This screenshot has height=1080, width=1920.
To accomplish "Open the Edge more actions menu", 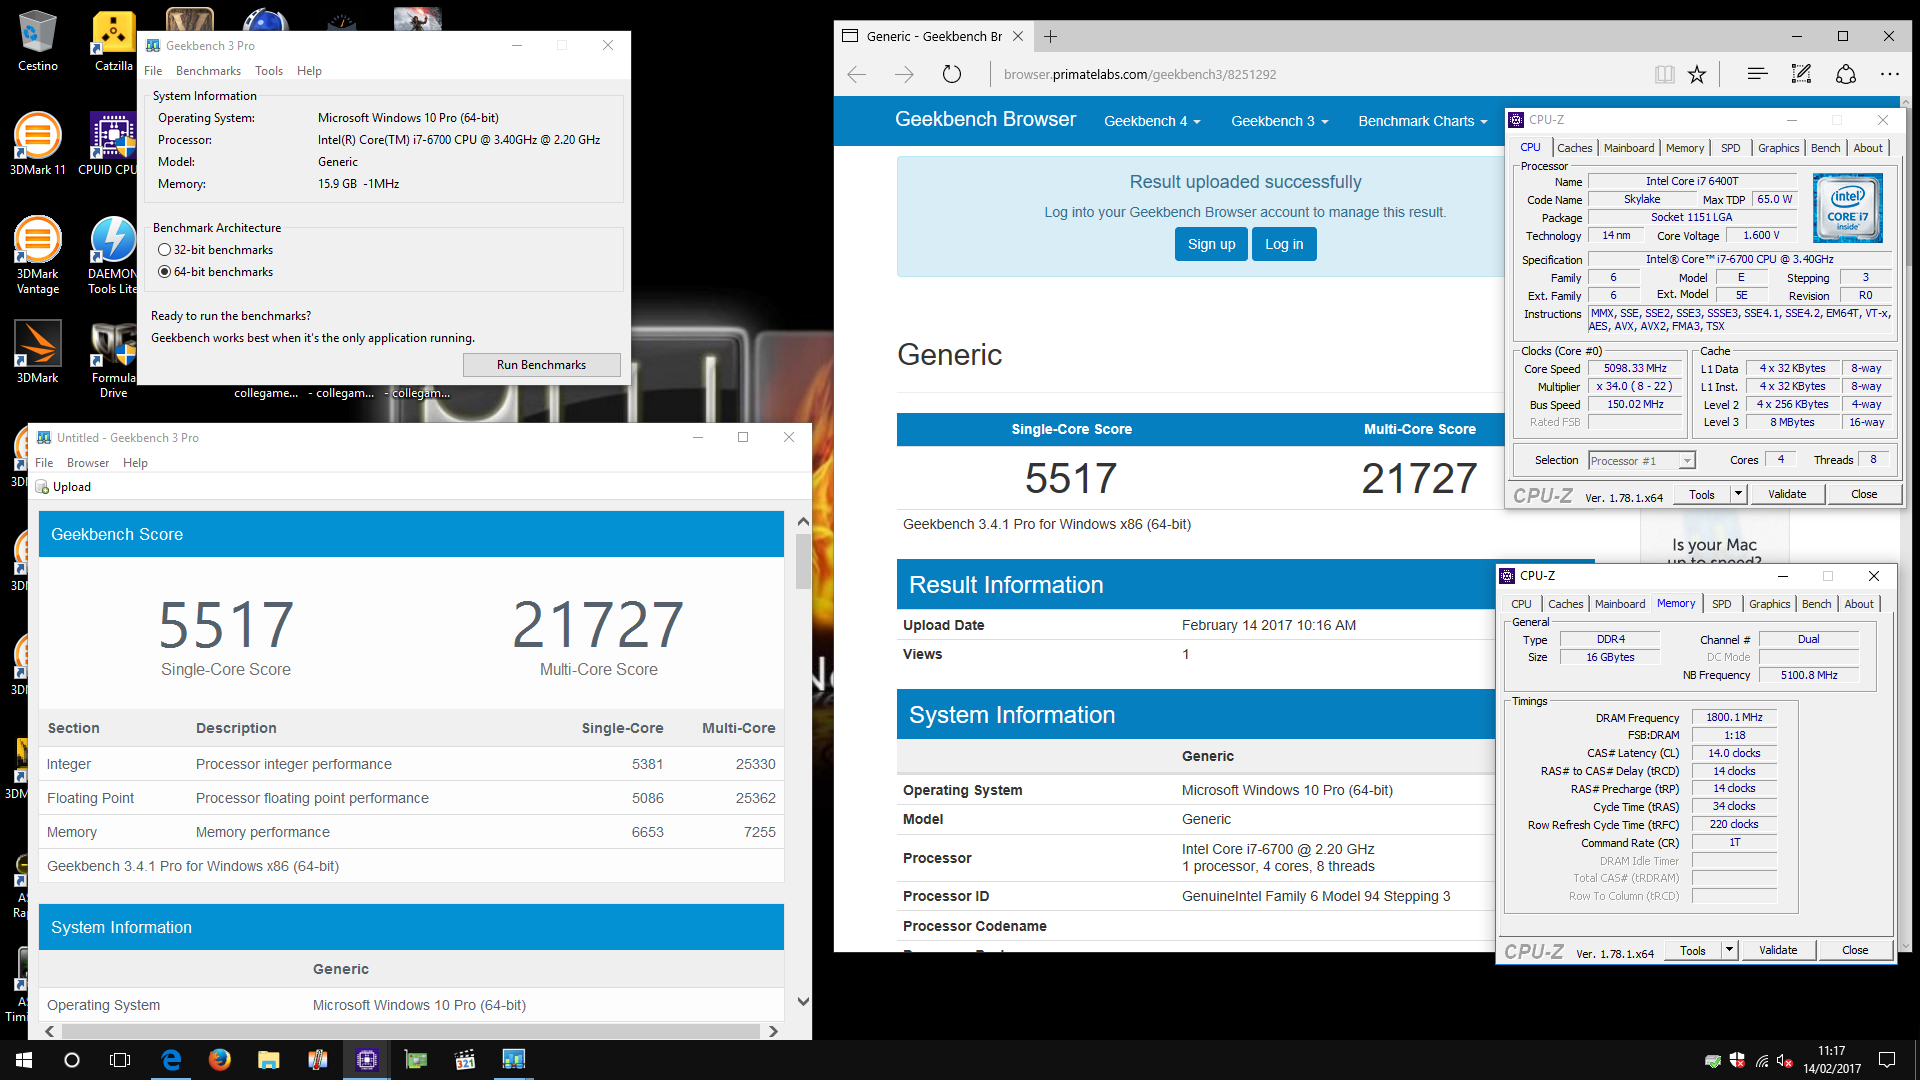I will click(x=1889, y=74).
